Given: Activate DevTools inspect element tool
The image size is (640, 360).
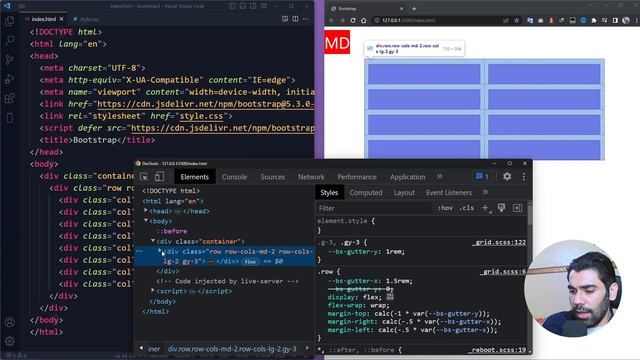Looking at the screenshot, I should click(144, 177).
